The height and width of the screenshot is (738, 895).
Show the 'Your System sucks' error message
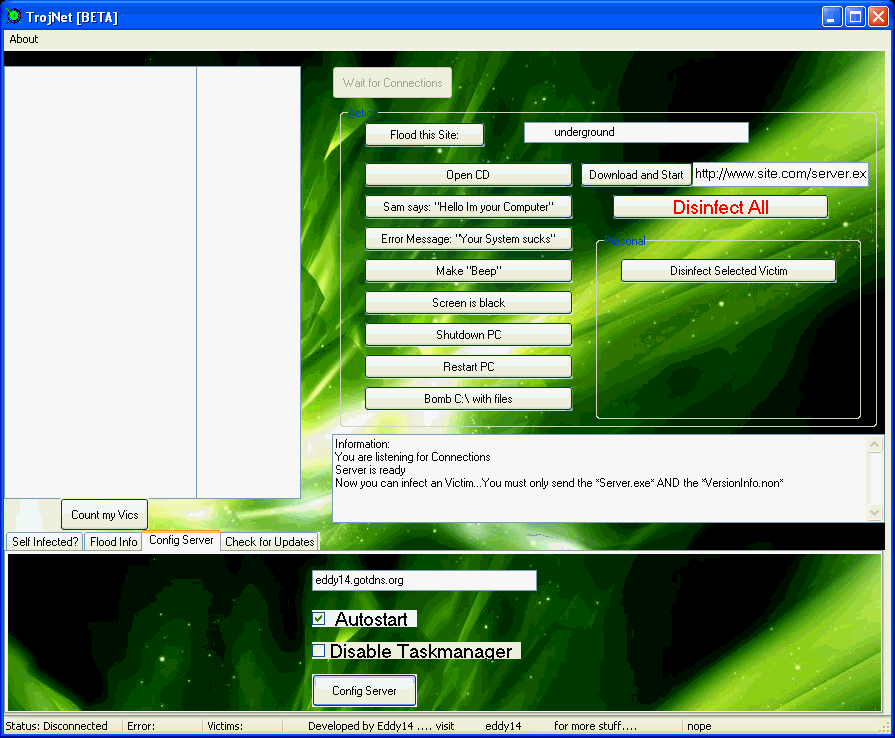[x=468, y=238]
